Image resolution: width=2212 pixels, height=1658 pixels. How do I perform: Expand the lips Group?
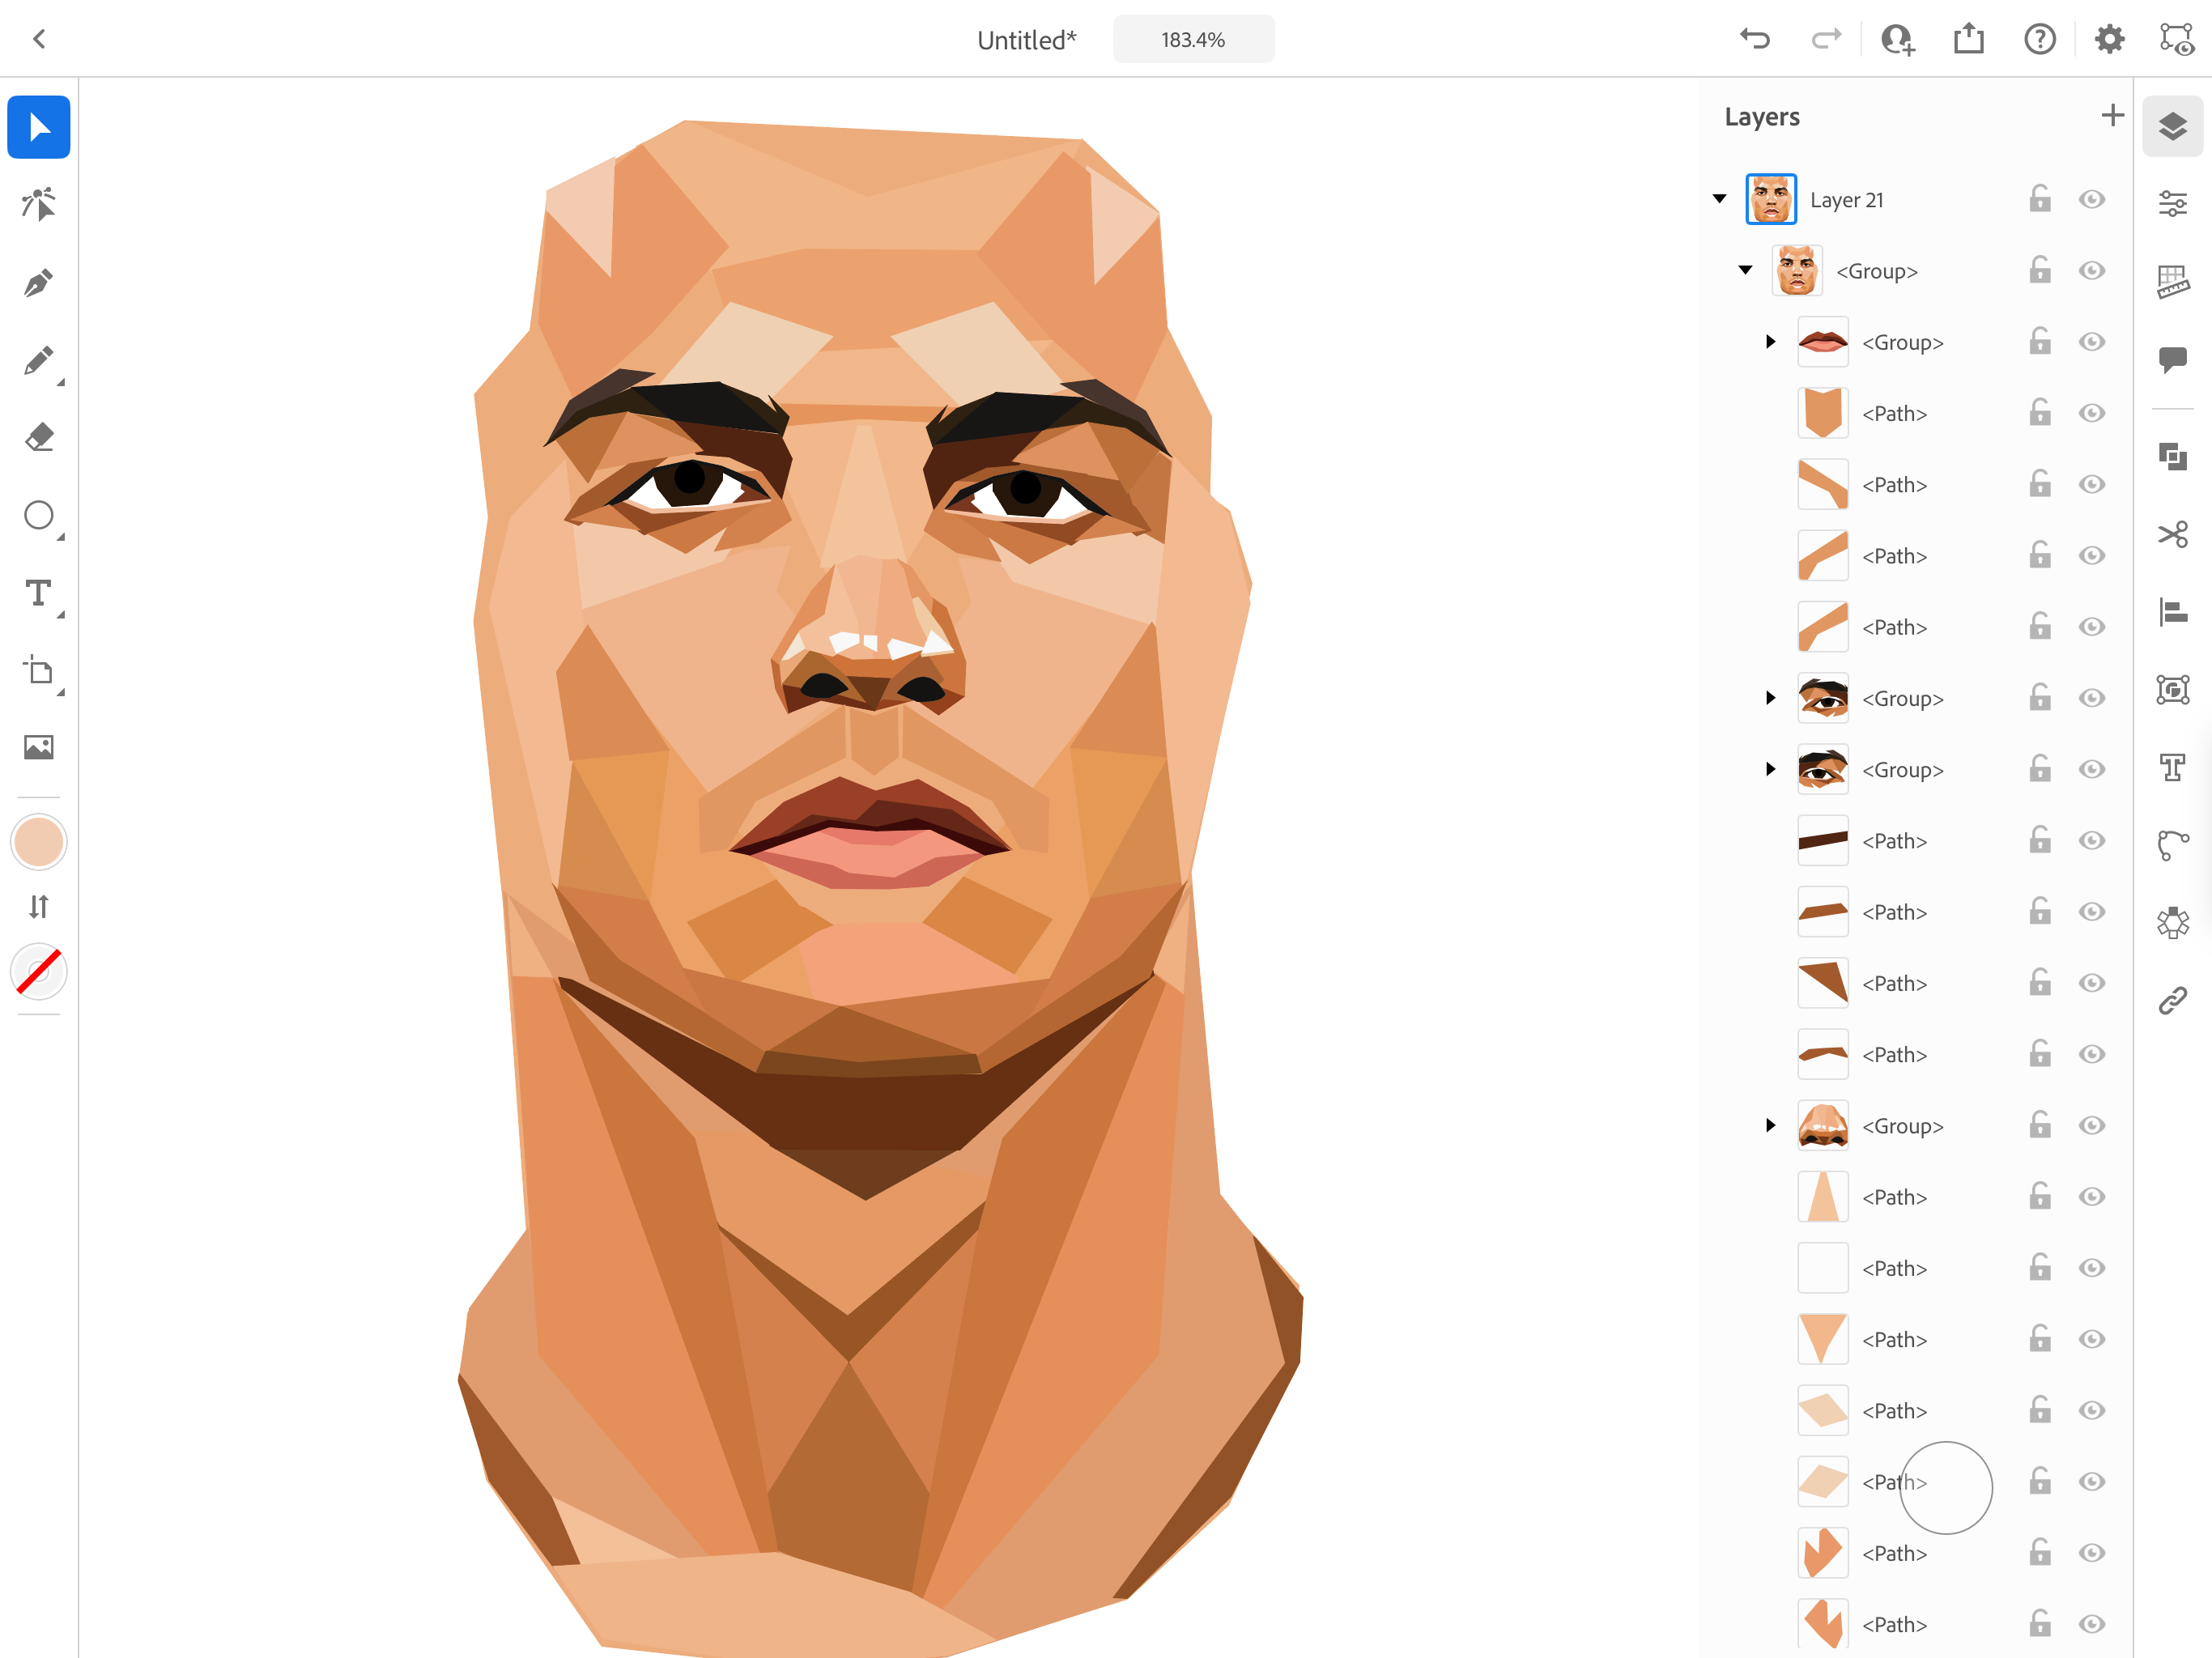coord(1770,342)
